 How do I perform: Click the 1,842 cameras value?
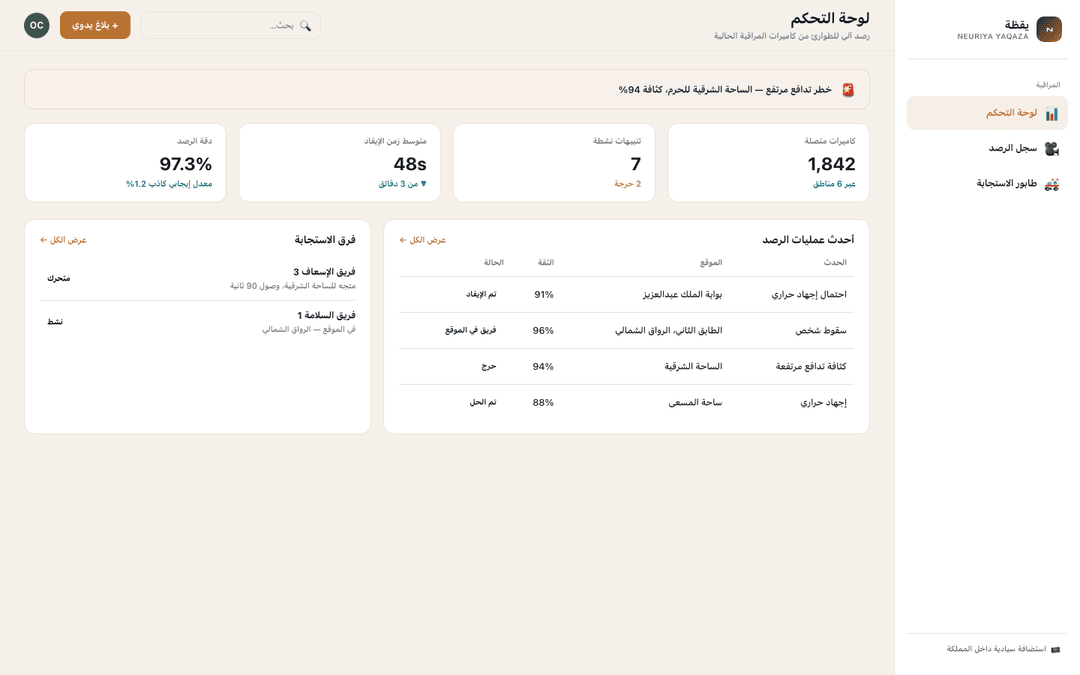[x=831, y=164]
